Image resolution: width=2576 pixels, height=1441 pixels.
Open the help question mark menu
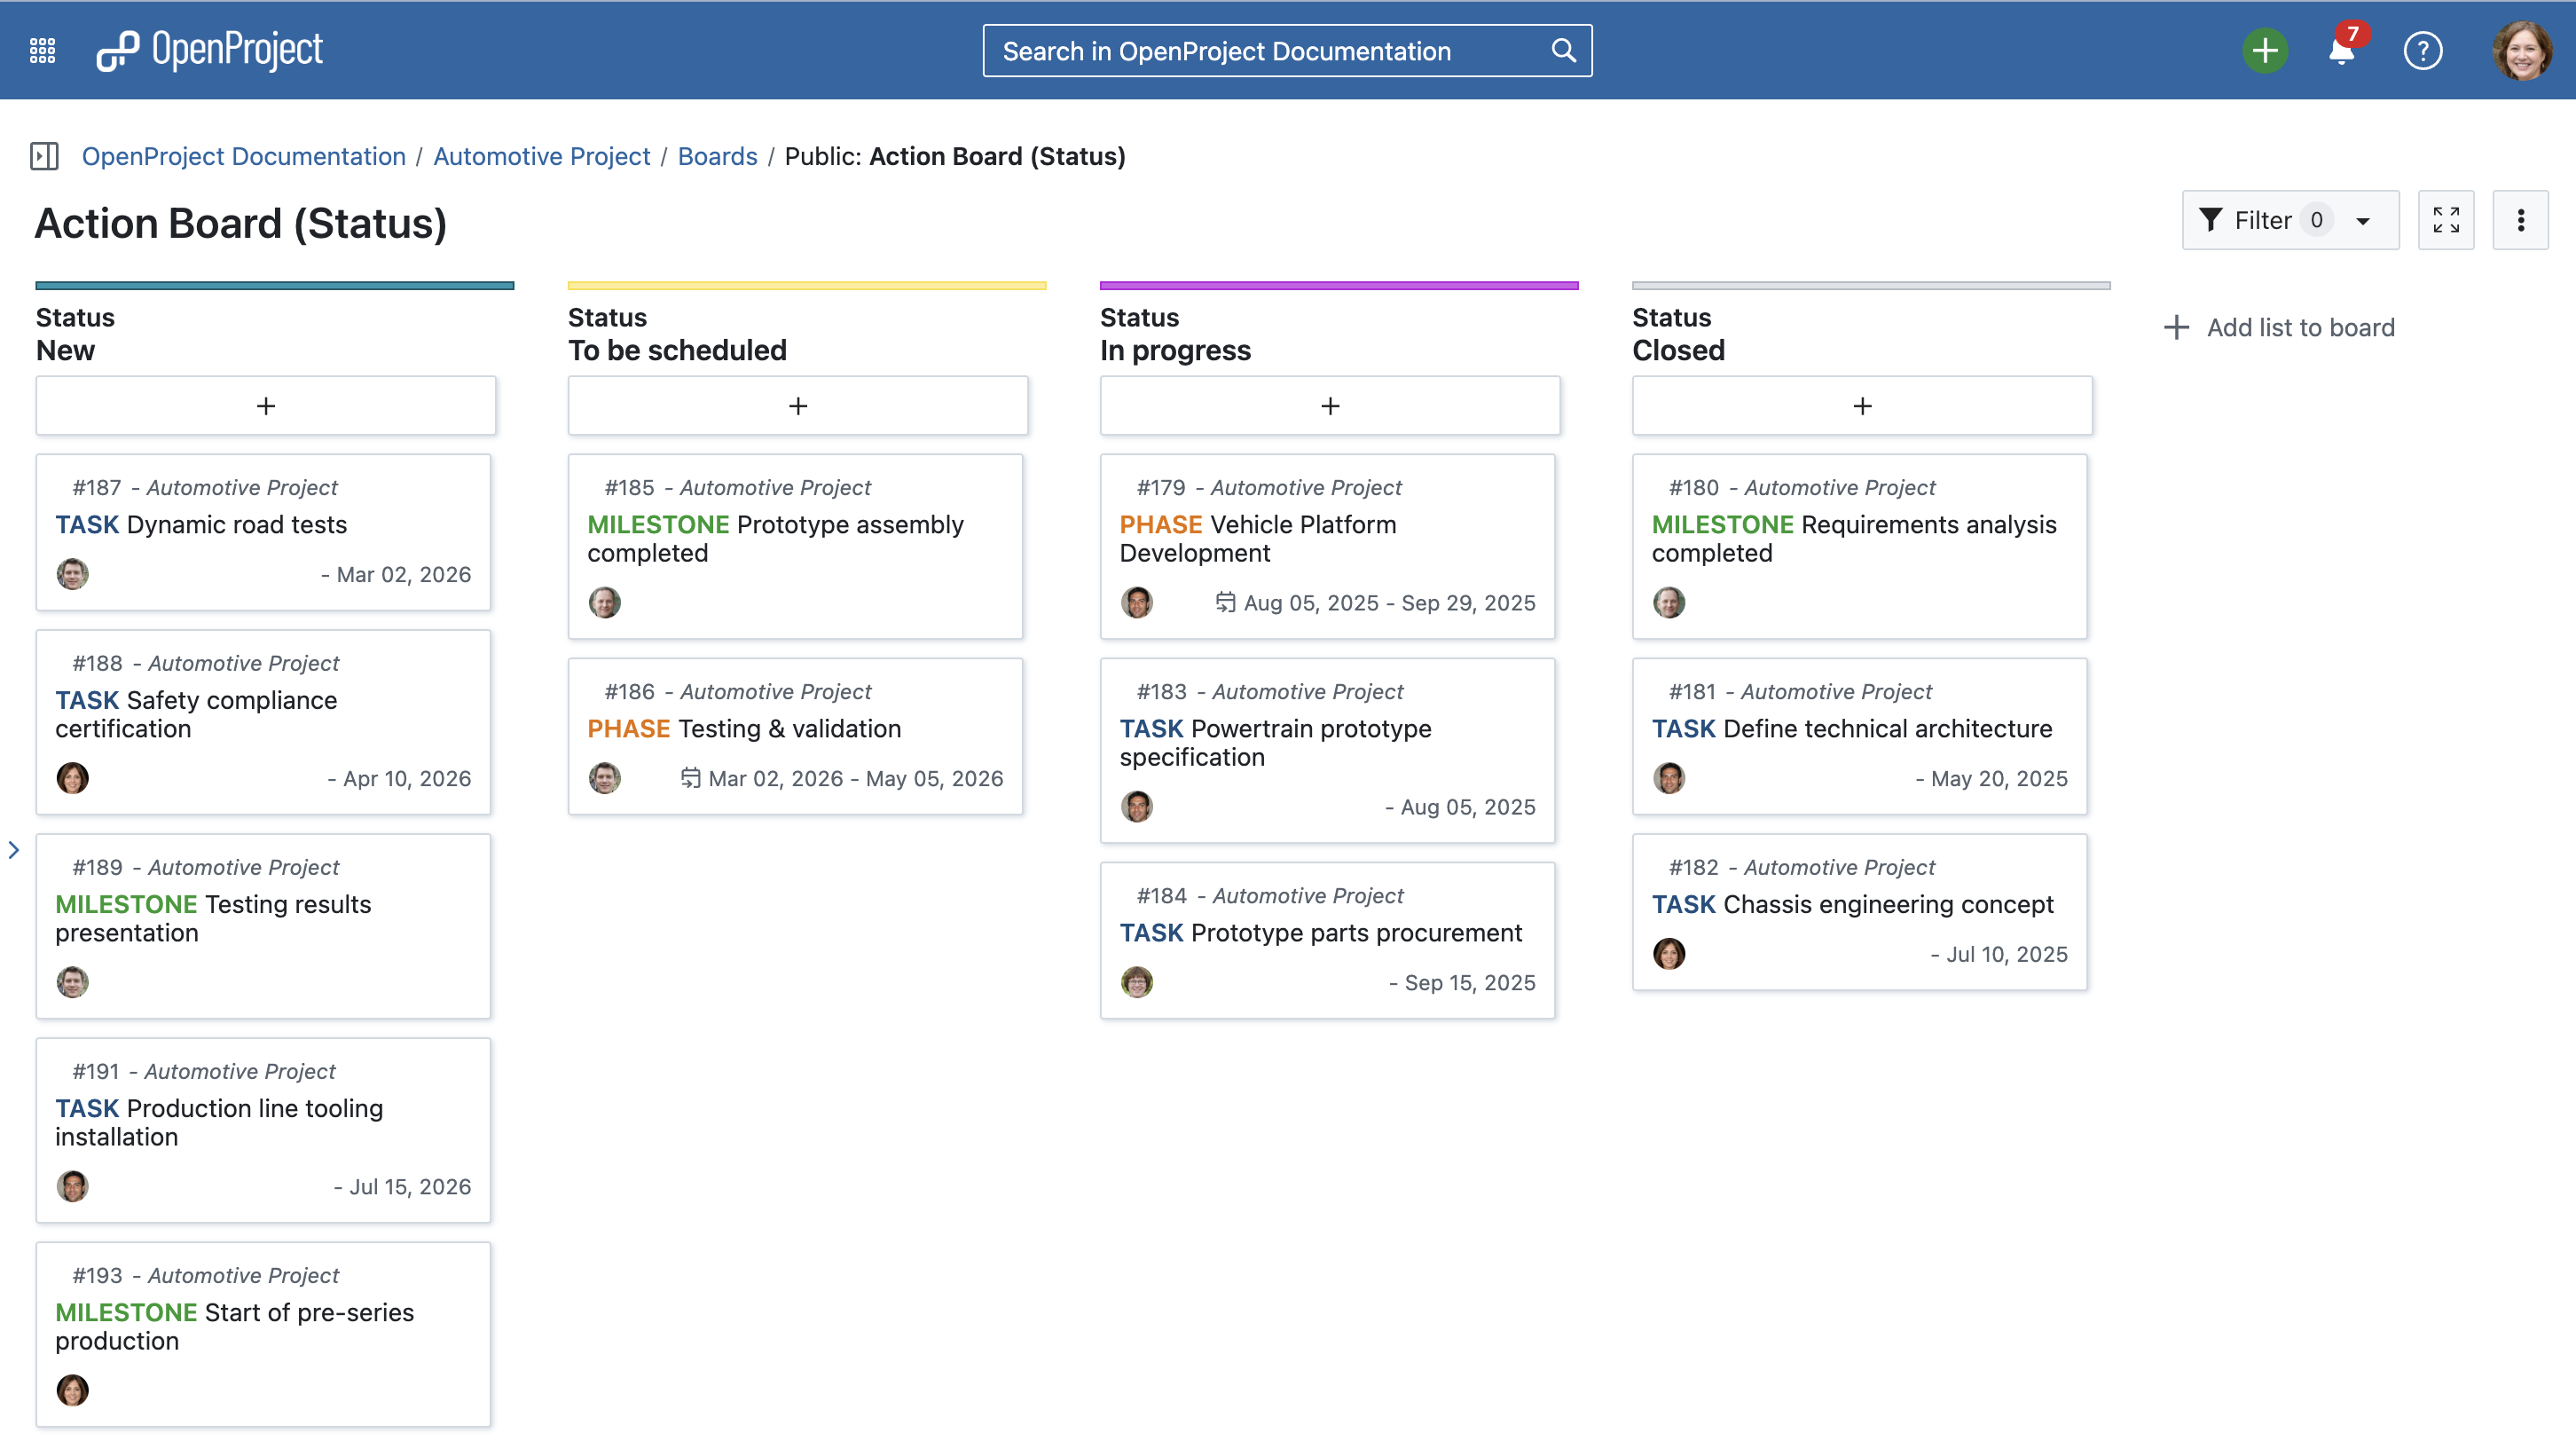click(x=2422, y=50)
